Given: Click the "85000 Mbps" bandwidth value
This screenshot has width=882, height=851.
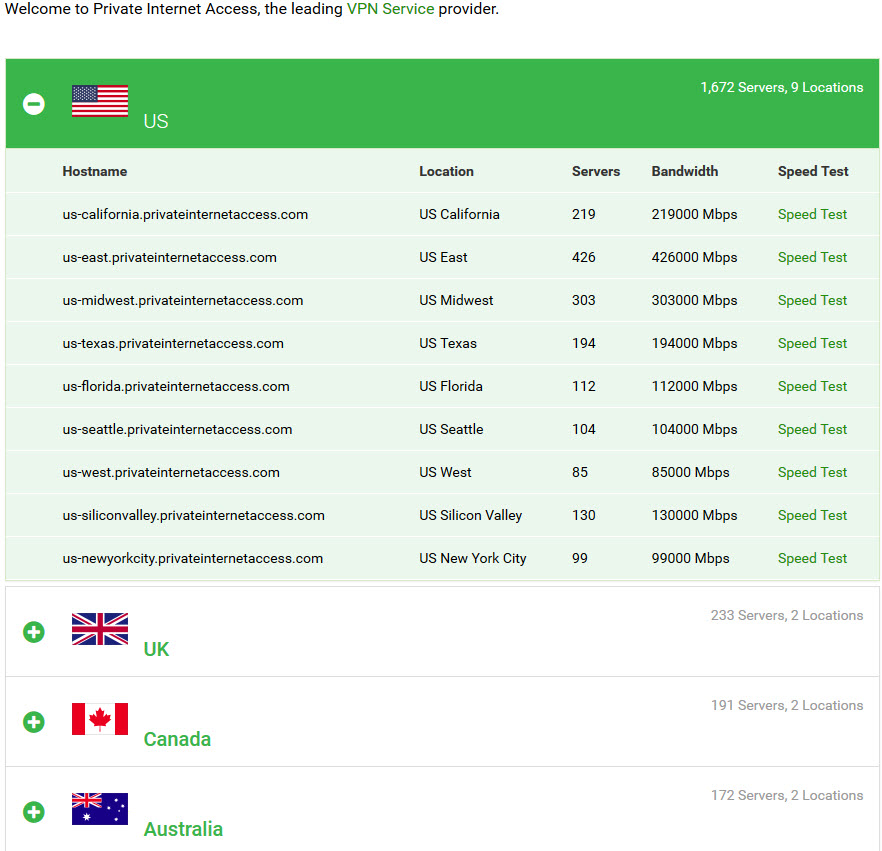Looking at the screenshot, I should click(690, 472).
